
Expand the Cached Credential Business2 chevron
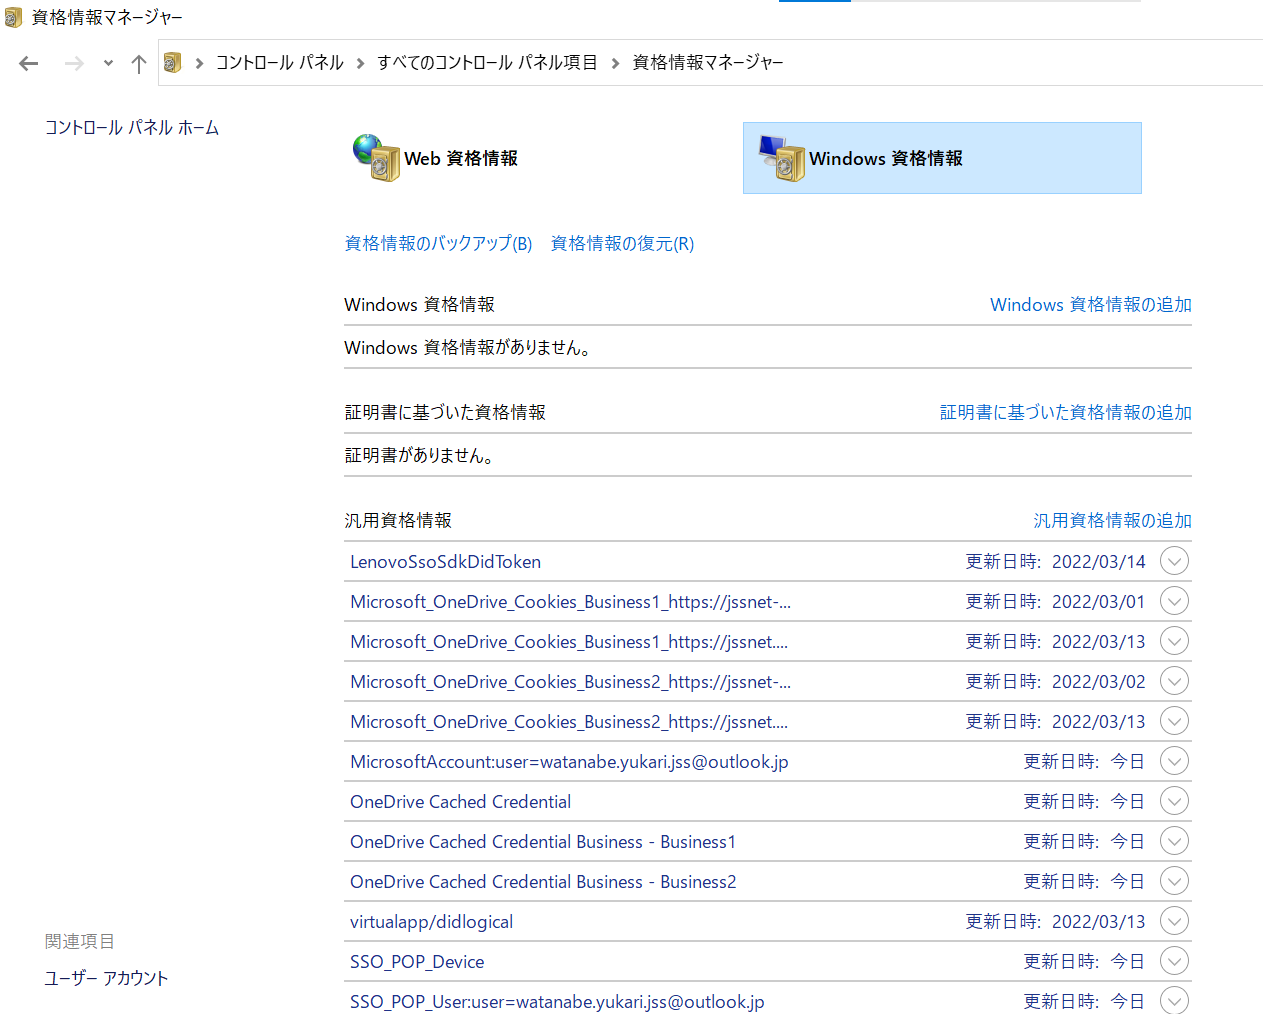[1174, 881]
